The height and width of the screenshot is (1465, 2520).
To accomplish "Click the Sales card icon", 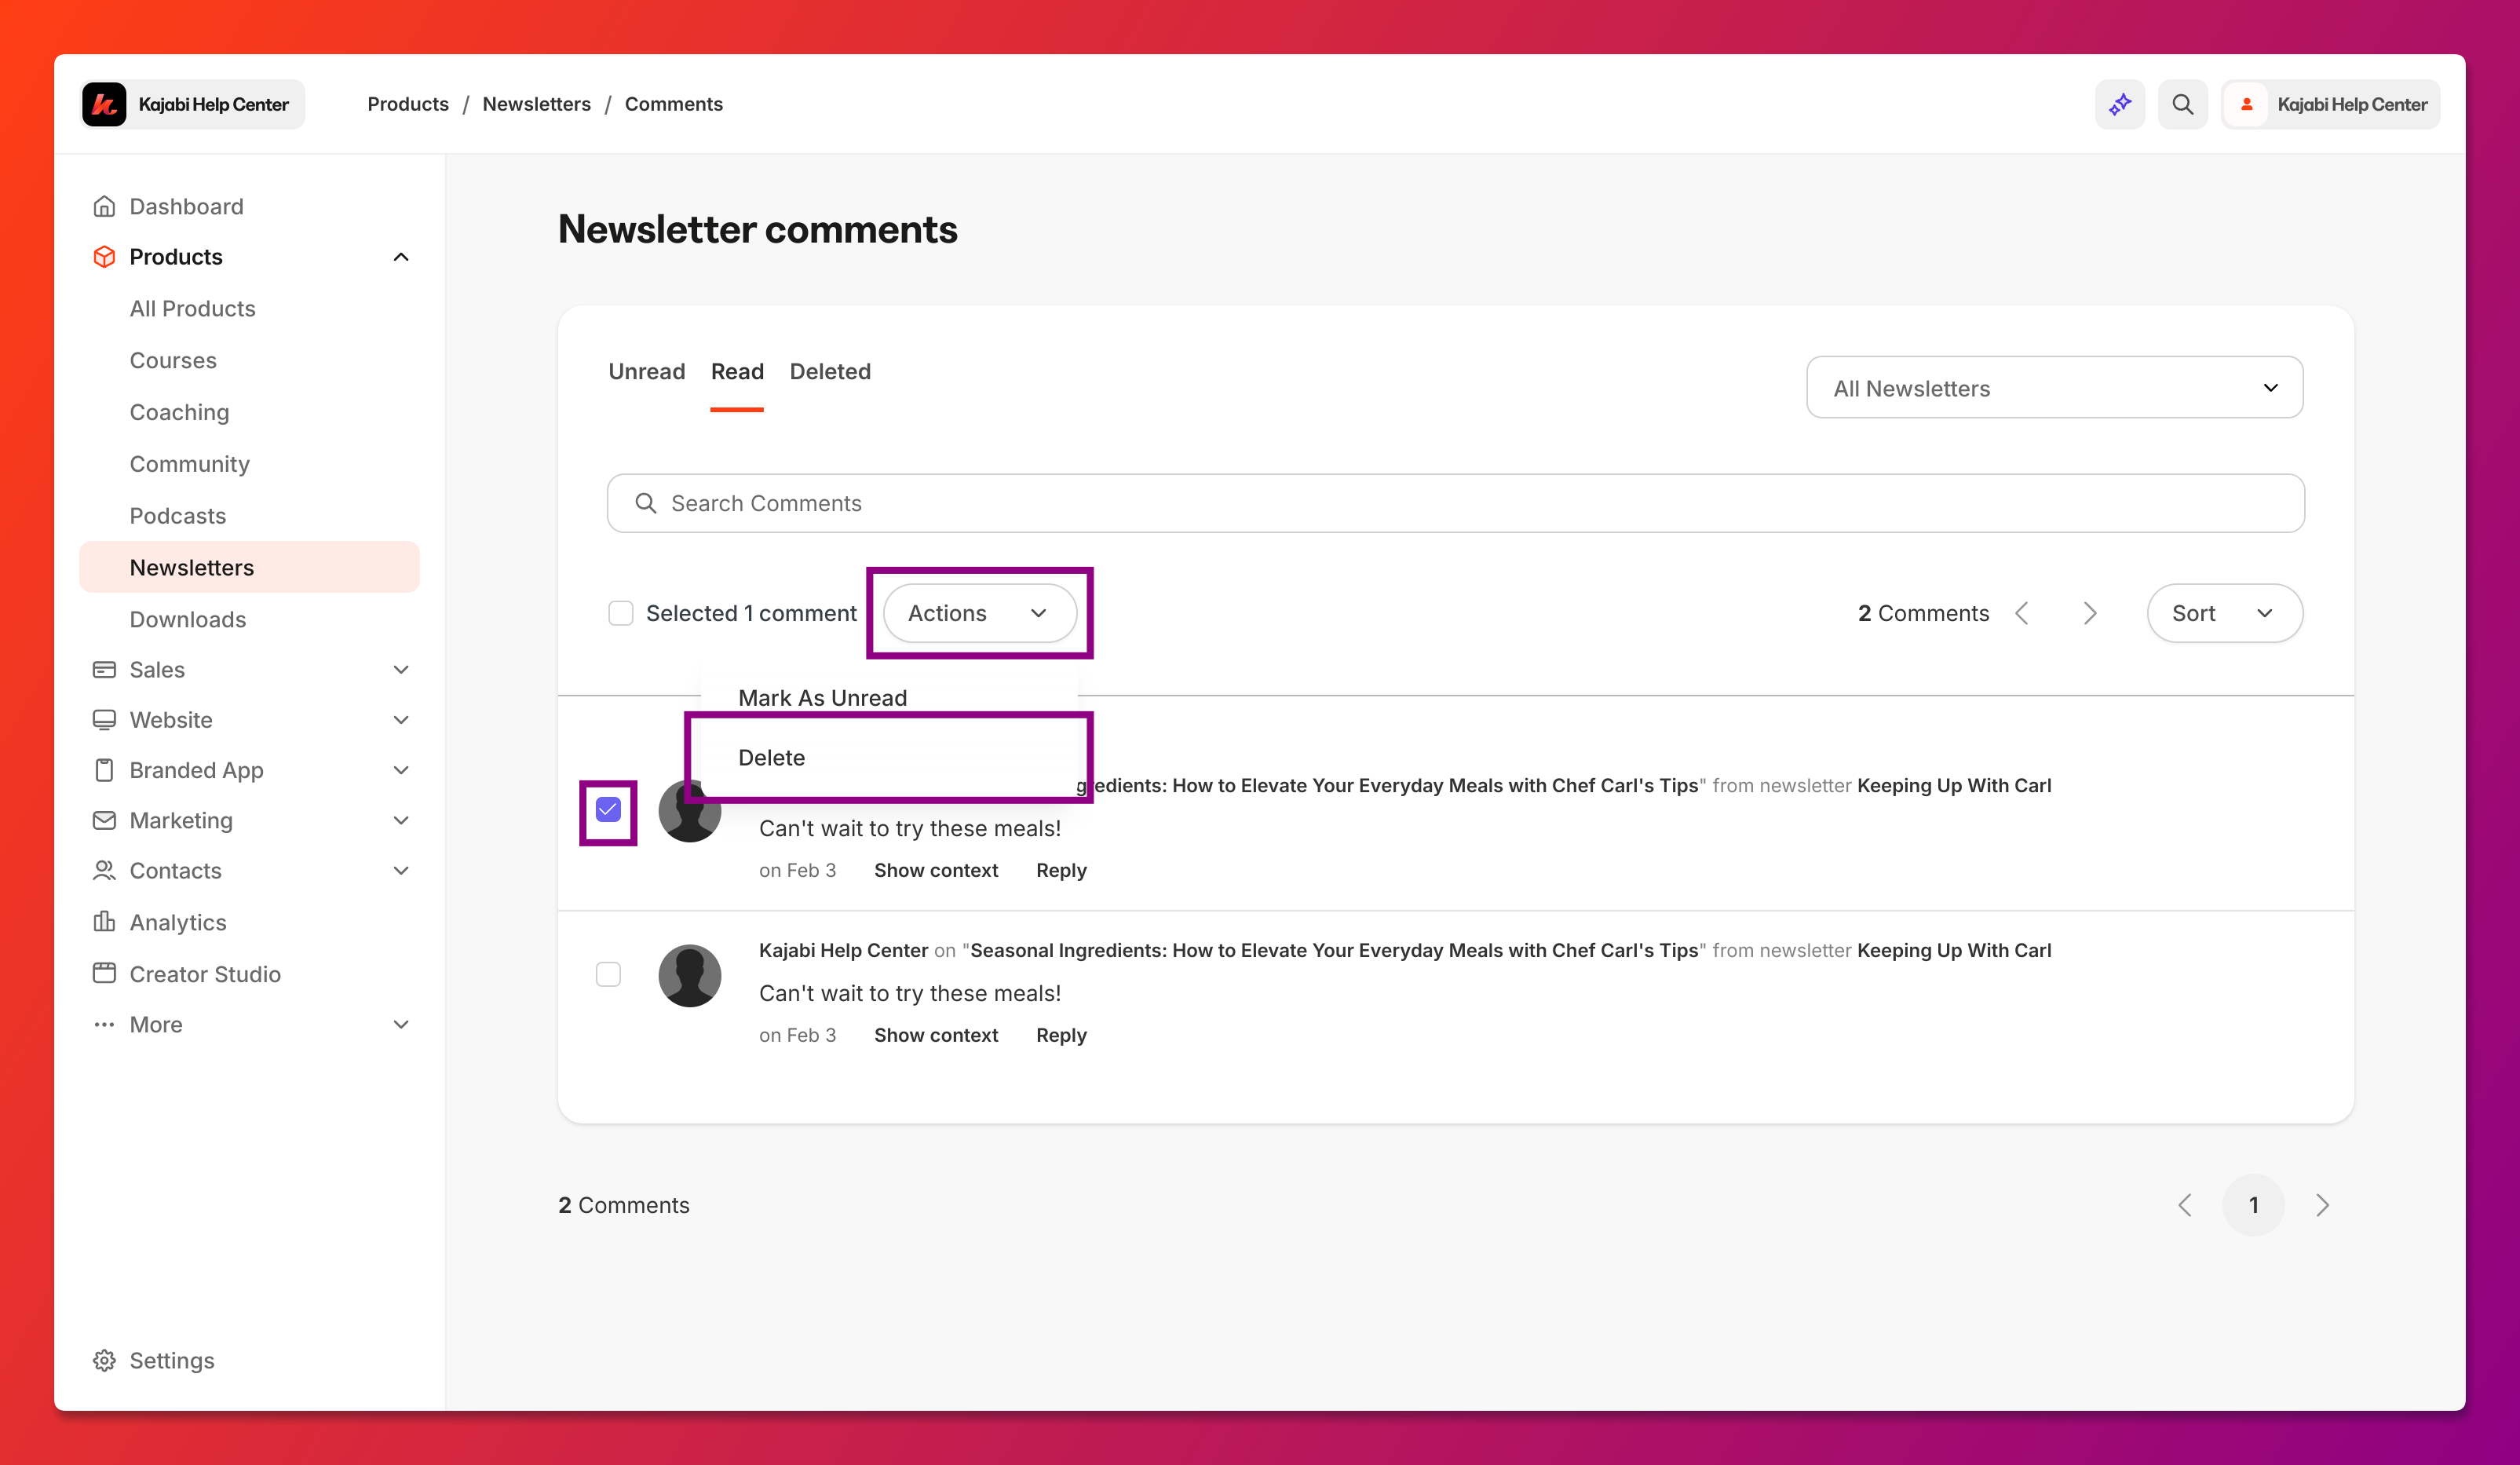I will [x=104, y=670].
